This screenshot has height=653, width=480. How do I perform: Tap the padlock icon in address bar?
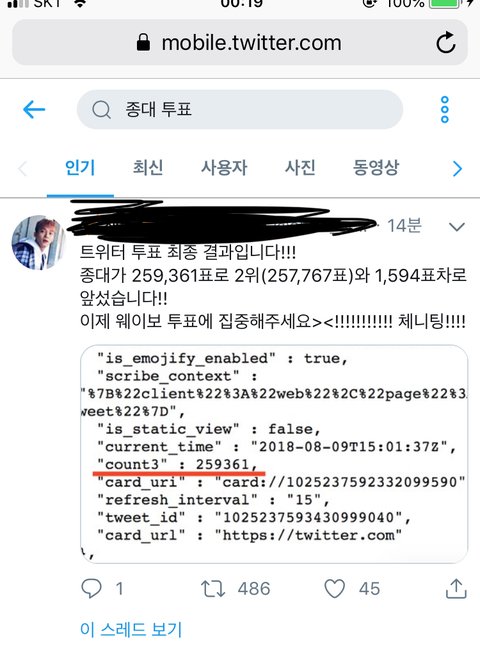click(143, 42)
